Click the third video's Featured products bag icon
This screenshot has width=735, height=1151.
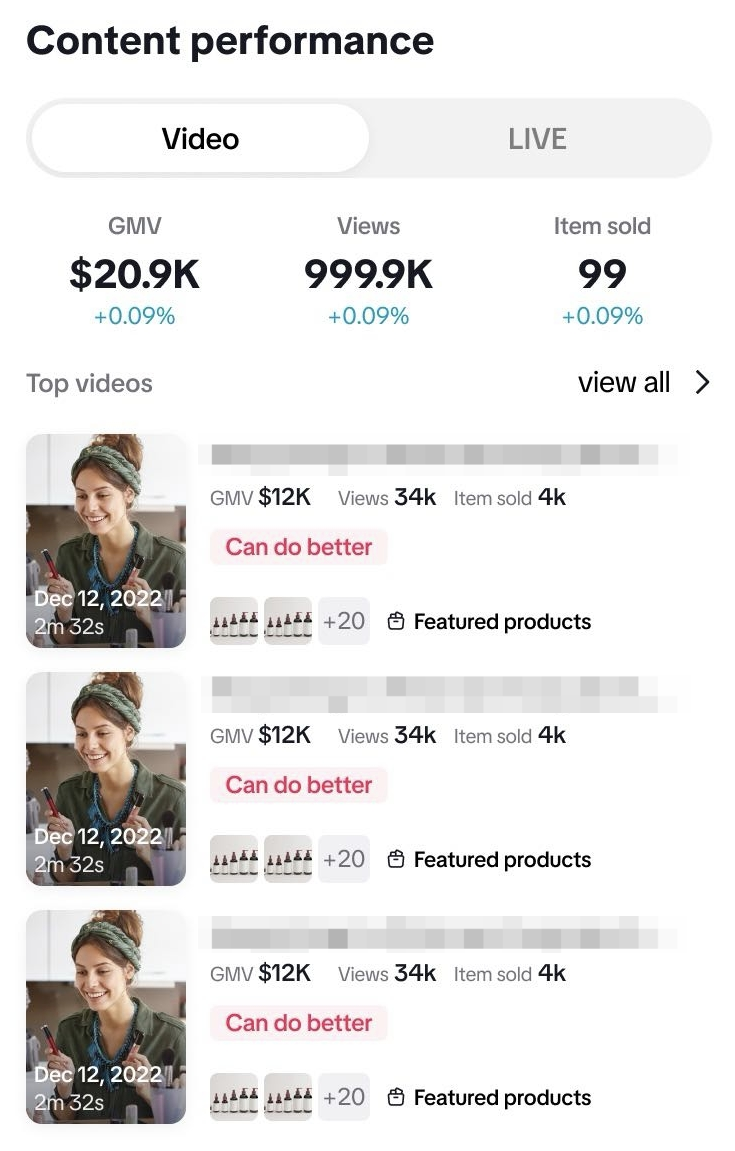396,1098
